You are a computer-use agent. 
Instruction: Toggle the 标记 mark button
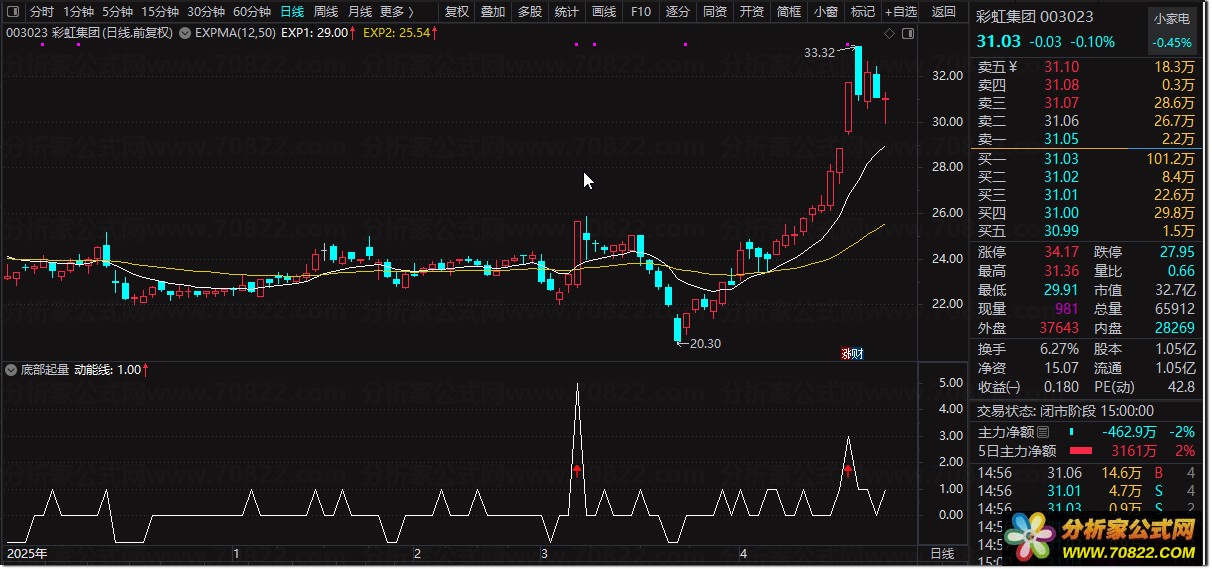click(x=862, y=12)
